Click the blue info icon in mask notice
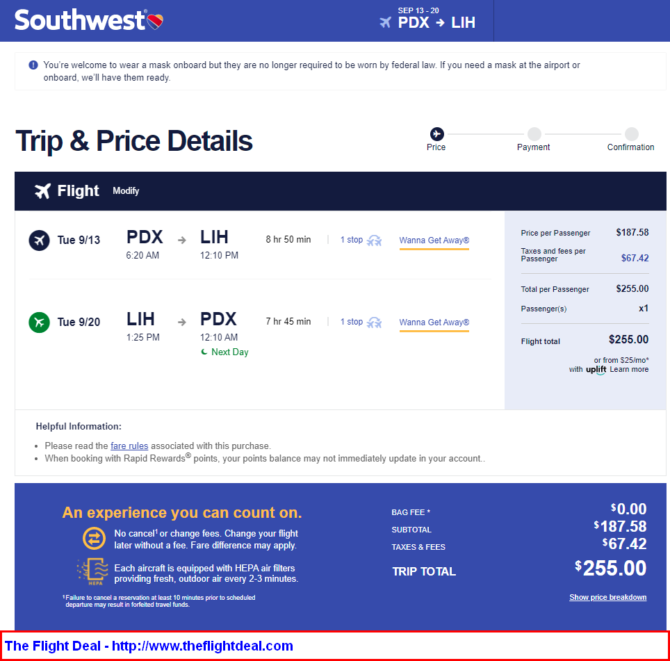Image resolution: width=670 pixels, height=661 pixels. tap(33, 65)
